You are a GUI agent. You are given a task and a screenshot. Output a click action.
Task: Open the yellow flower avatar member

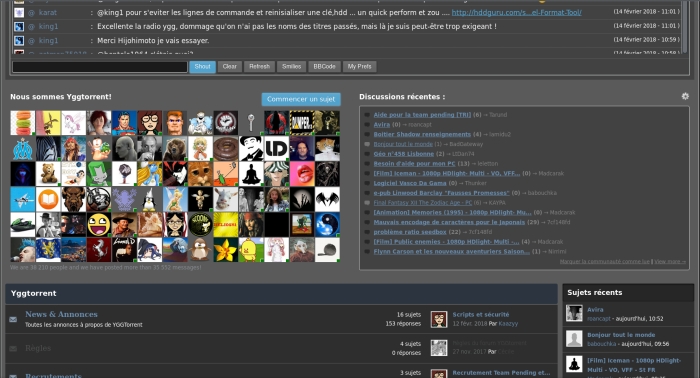coord(225,250)
